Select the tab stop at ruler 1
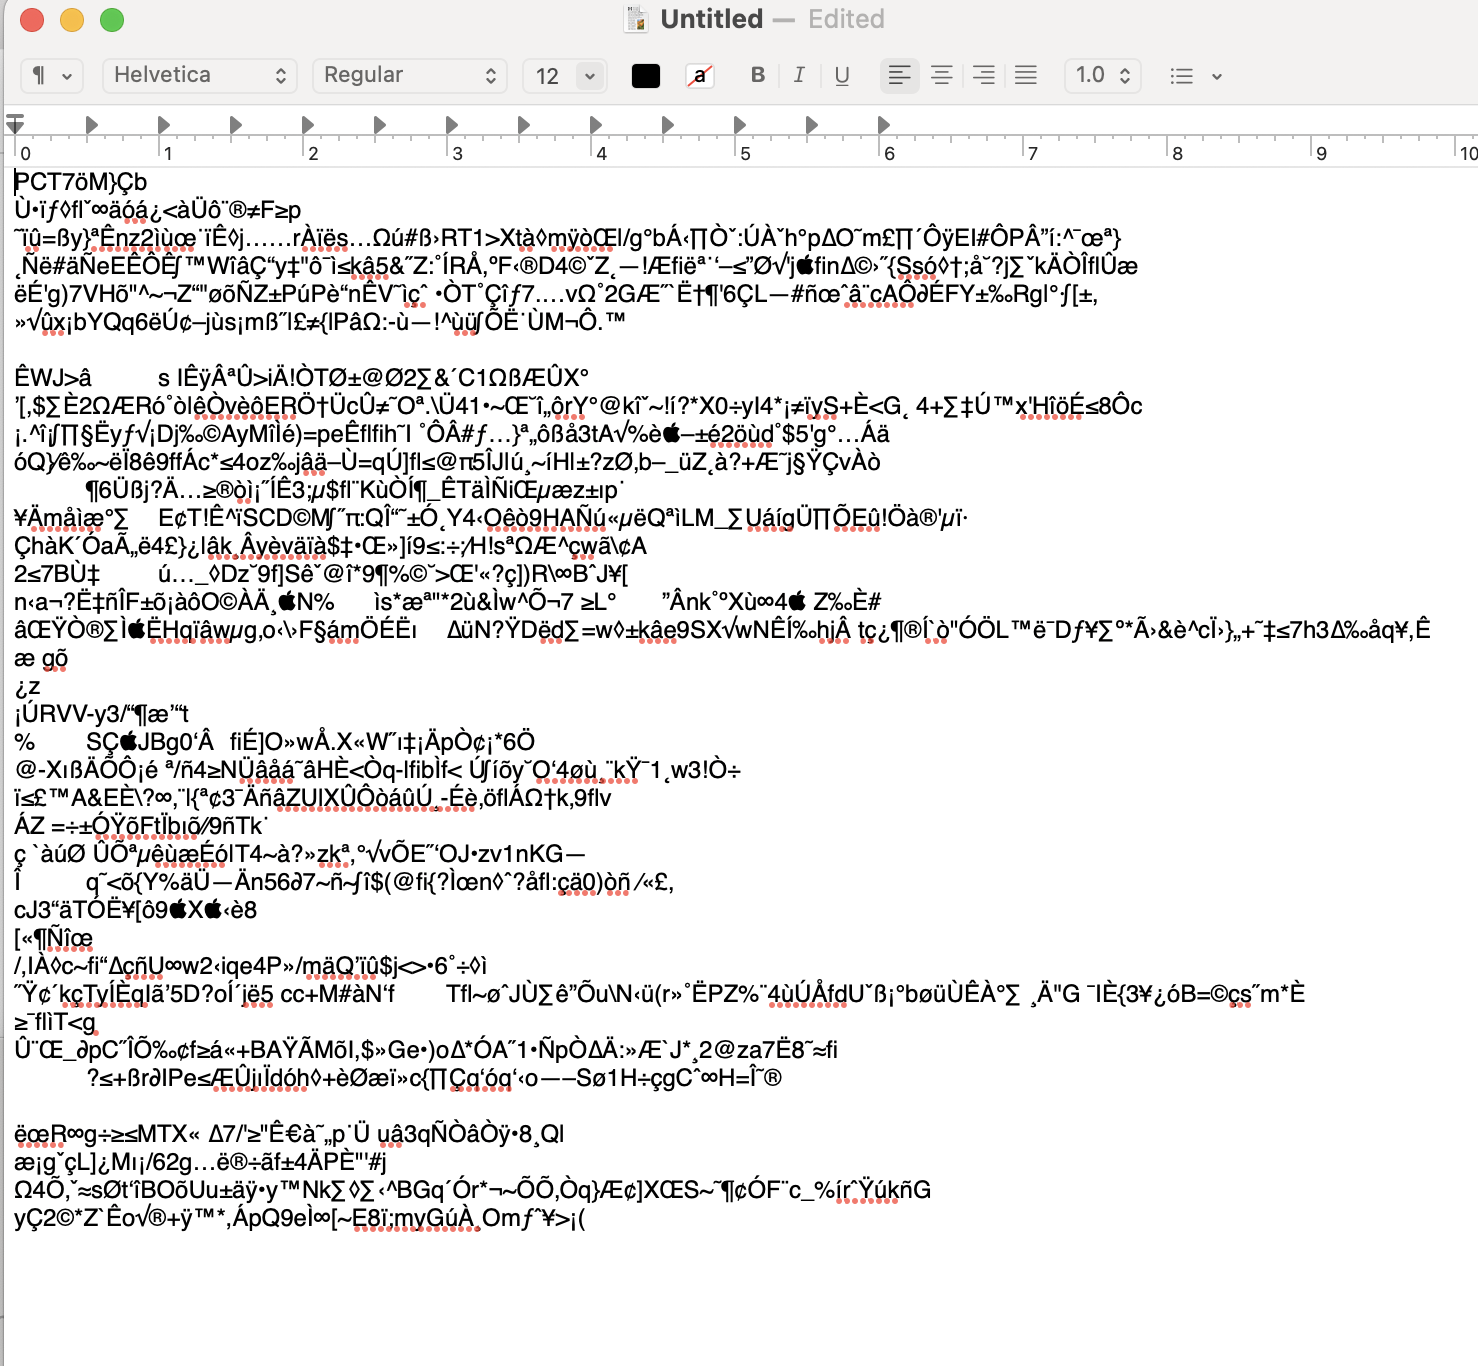This screenshot has height=1366, width=1478. [x=163, y=125]
